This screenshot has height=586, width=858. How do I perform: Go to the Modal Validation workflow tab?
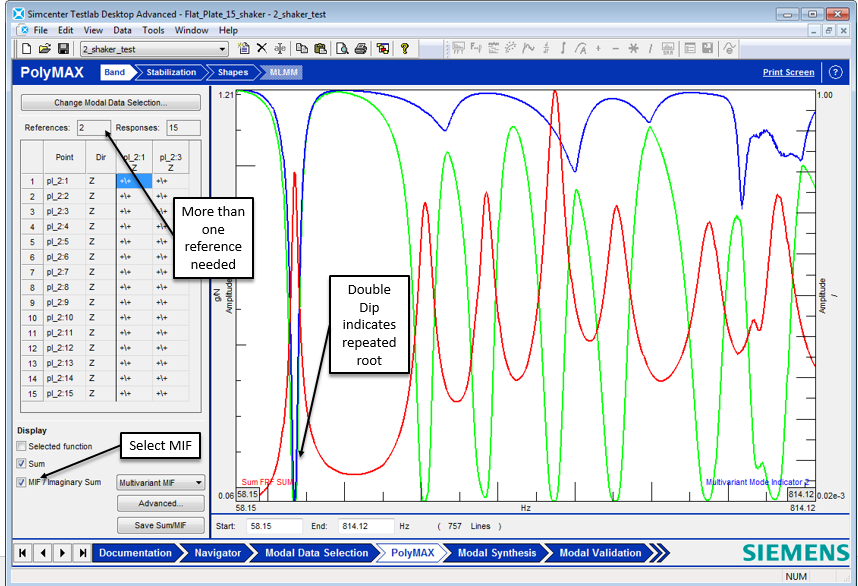pos(600,553)
